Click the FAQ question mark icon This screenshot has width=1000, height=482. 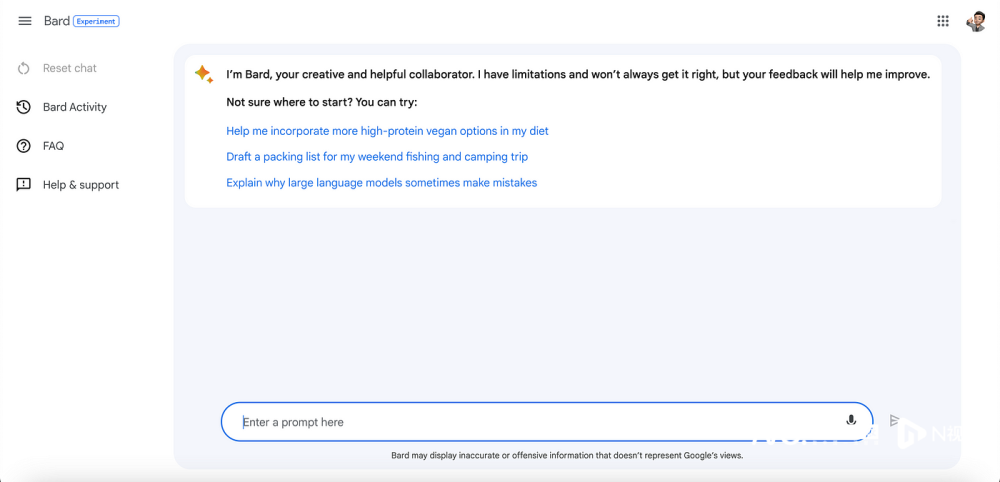point(24,146)
